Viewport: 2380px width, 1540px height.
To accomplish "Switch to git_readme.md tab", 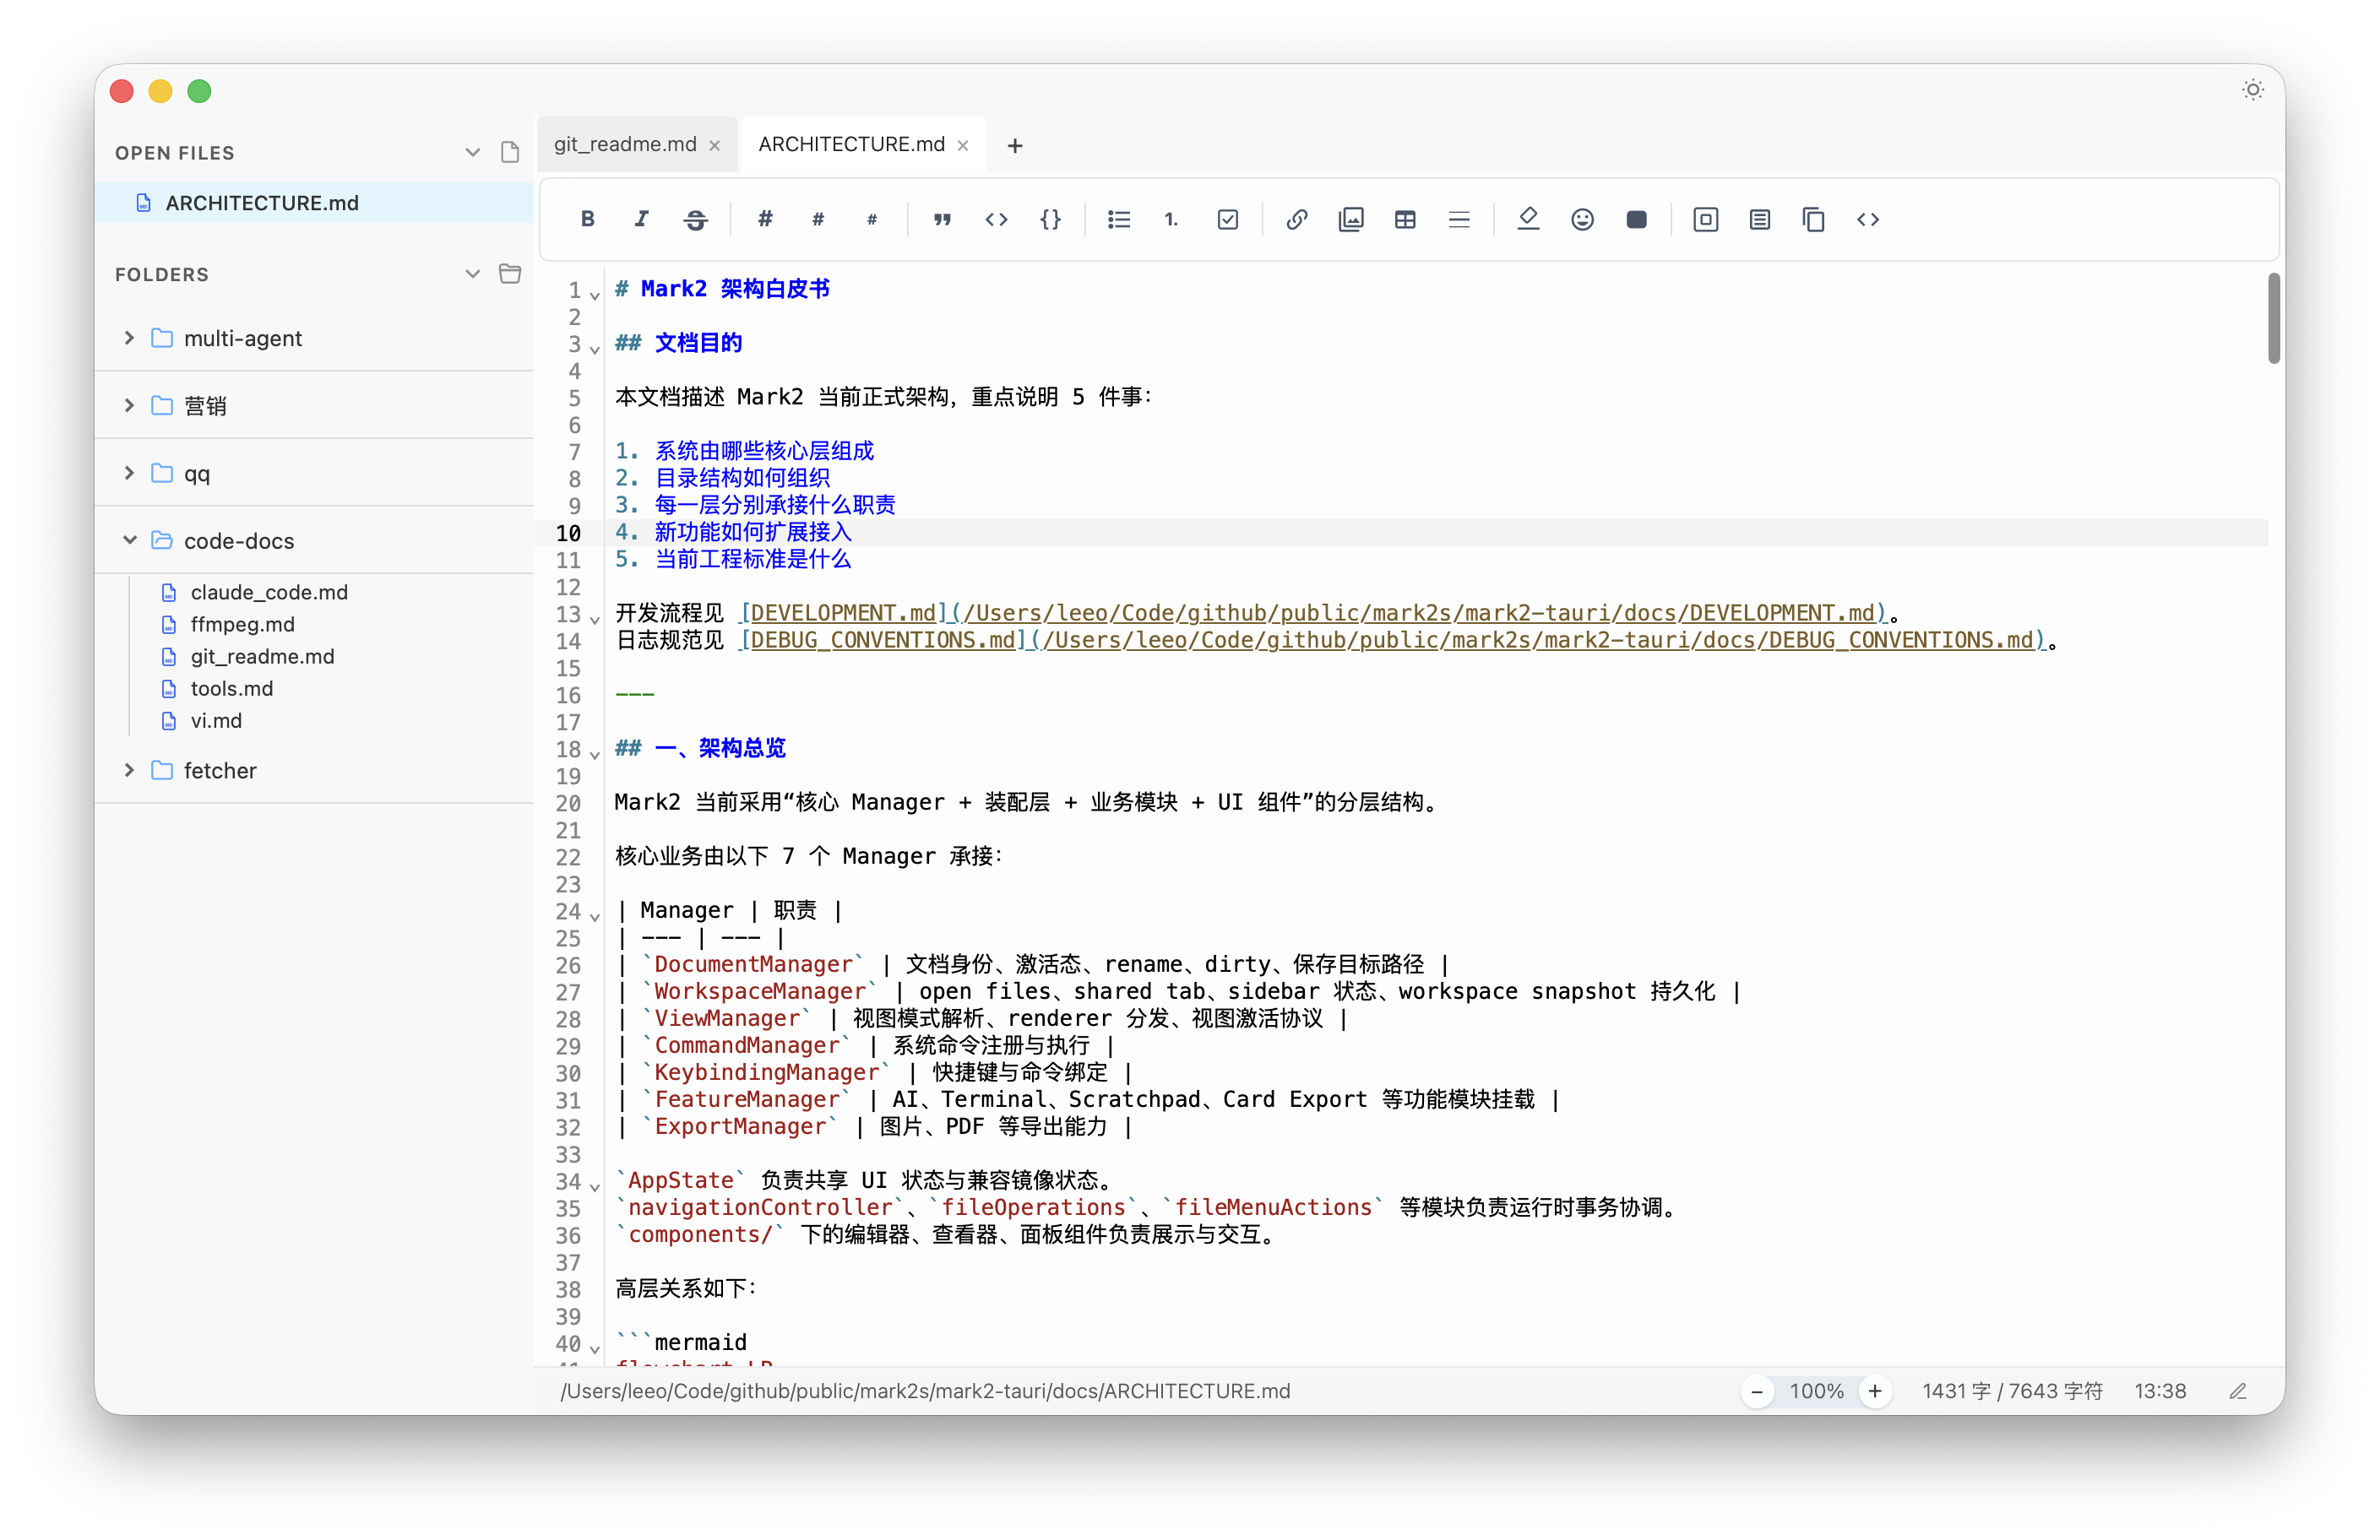I will click(625, 144).
